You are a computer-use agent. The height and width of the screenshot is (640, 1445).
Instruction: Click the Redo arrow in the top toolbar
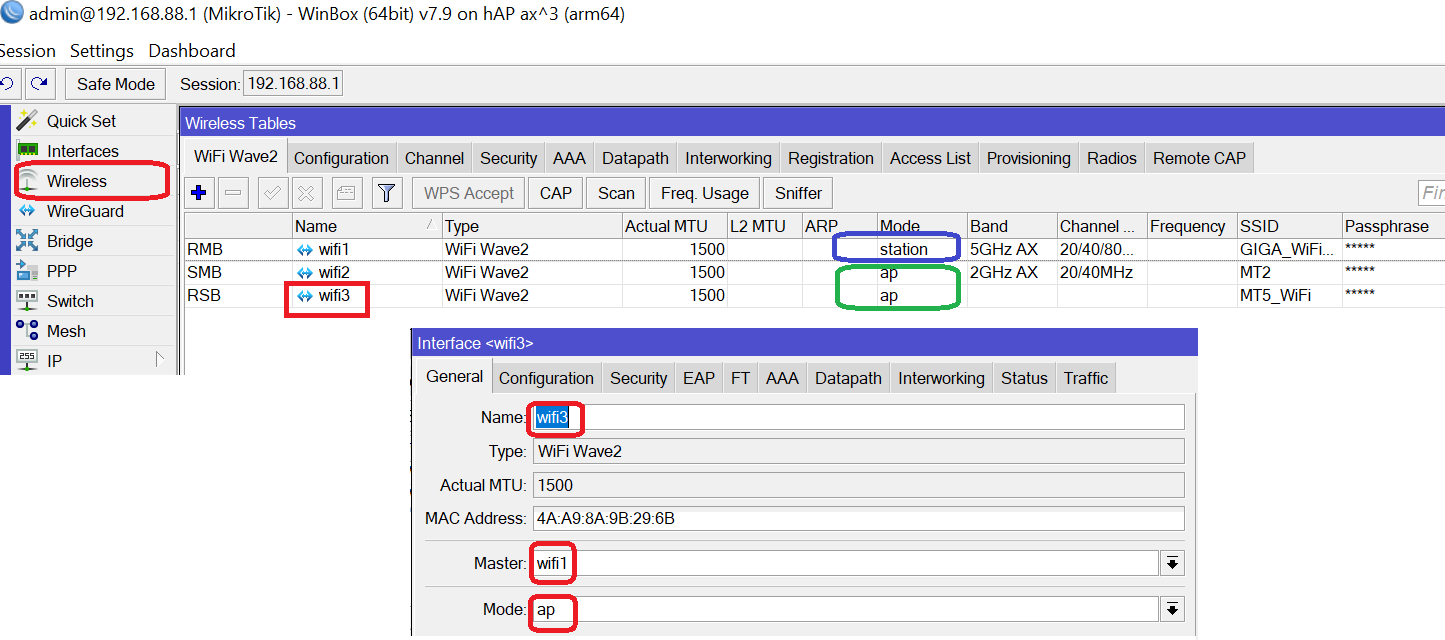click(40, 84)
